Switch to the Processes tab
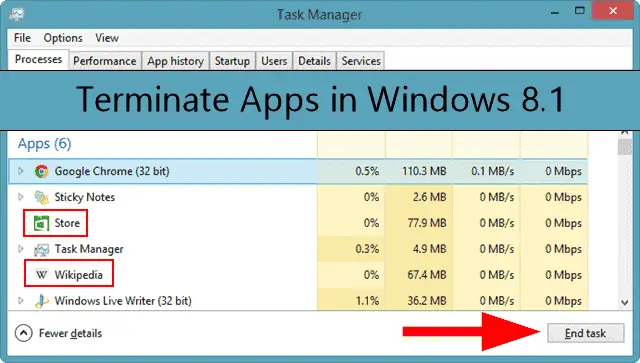Viewport: 640px width, 363px height. click(x=38, y=60)
